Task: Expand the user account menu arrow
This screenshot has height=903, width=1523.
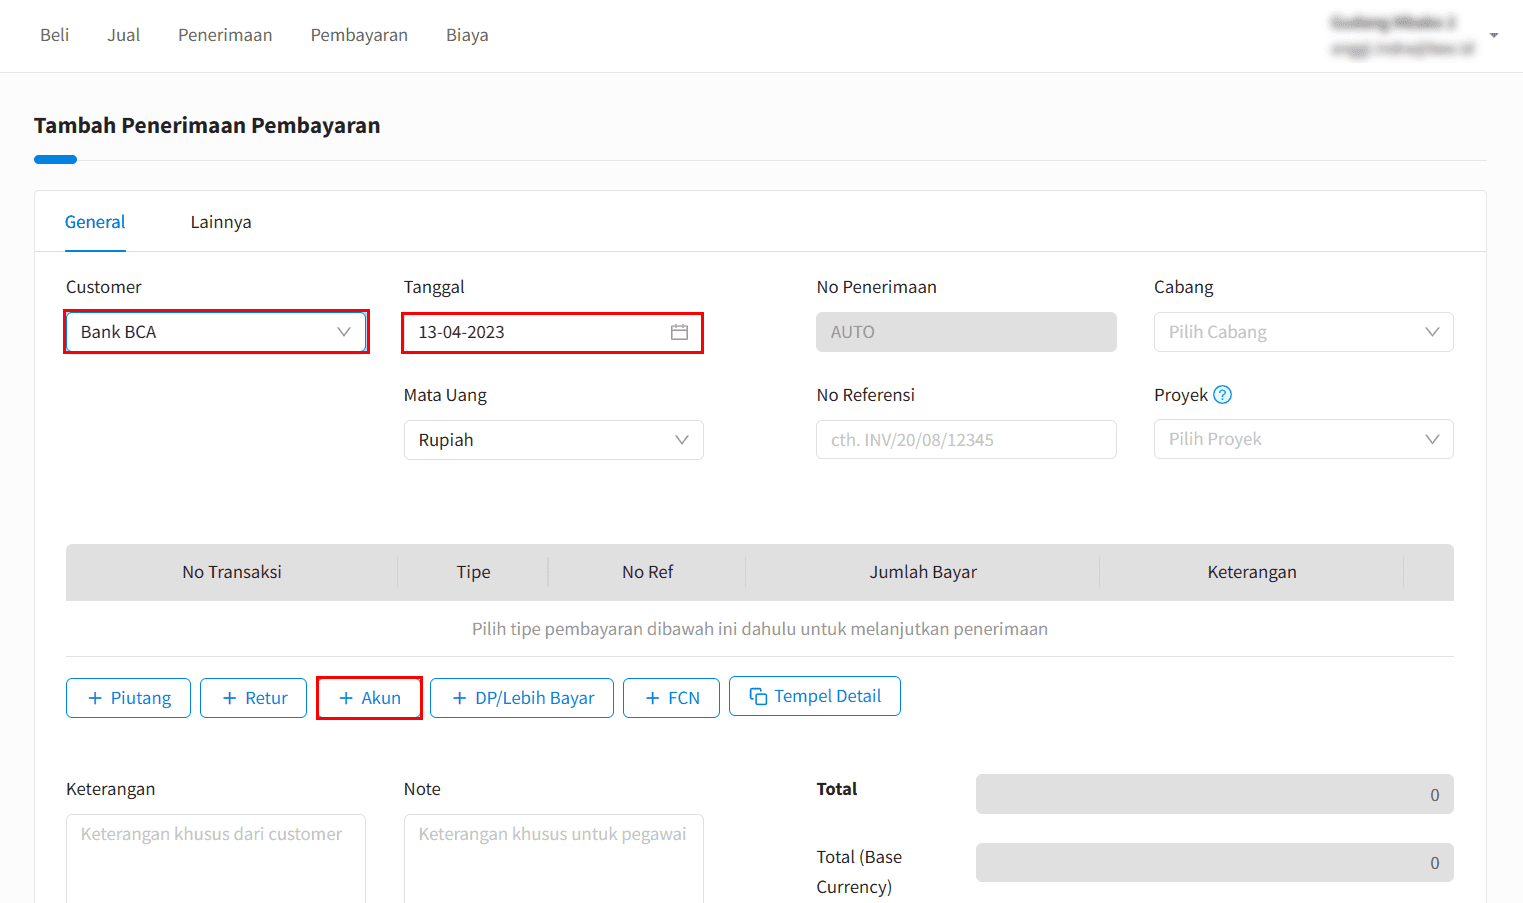Action: tap(1493, 35)
